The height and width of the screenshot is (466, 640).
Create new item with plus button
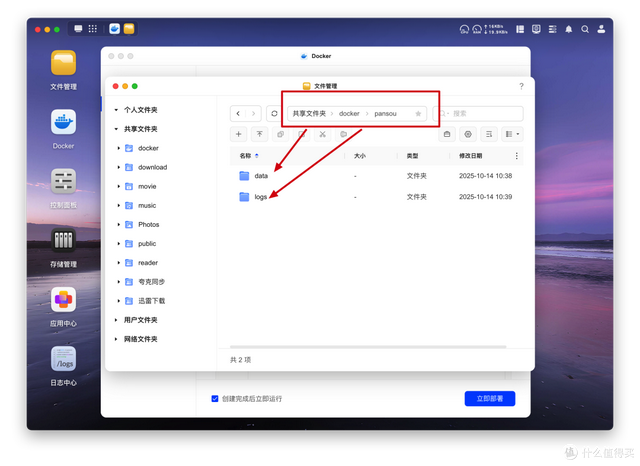(x=238, y=134)
